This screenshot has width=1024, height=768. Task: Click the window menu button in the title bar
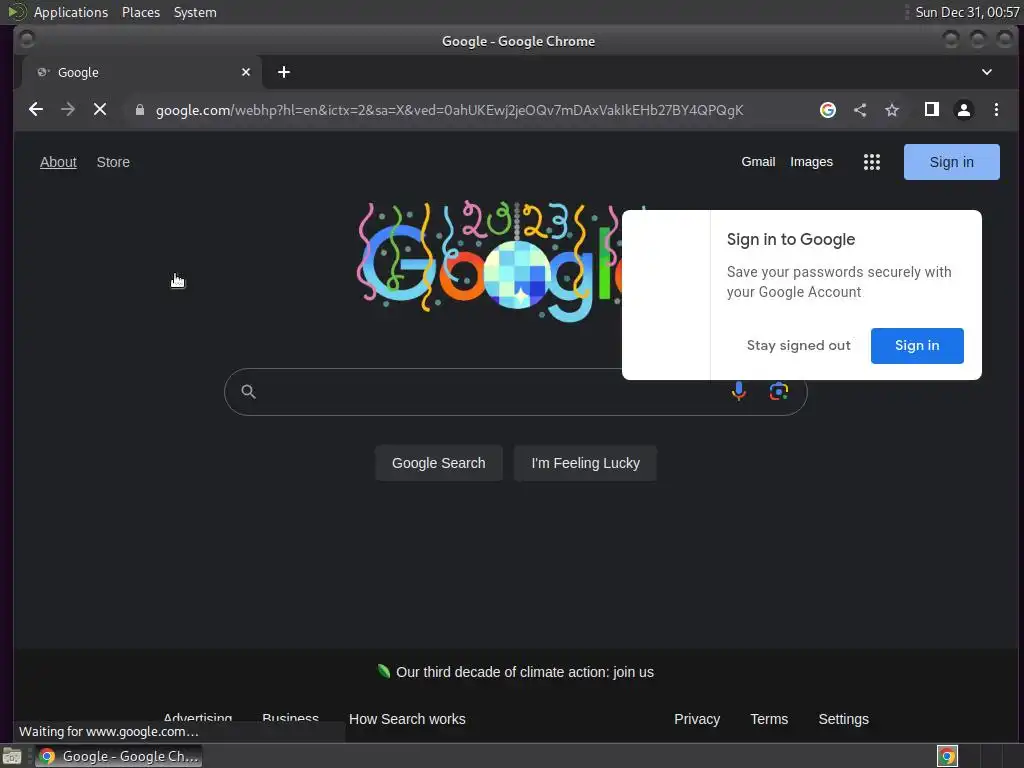(27, 40)
